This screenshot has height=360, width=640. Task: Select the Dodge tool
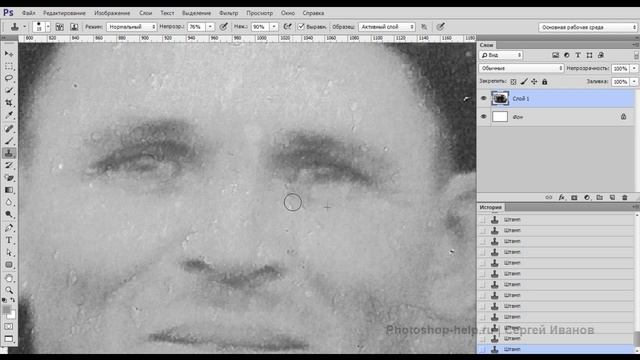pos(9,215)
